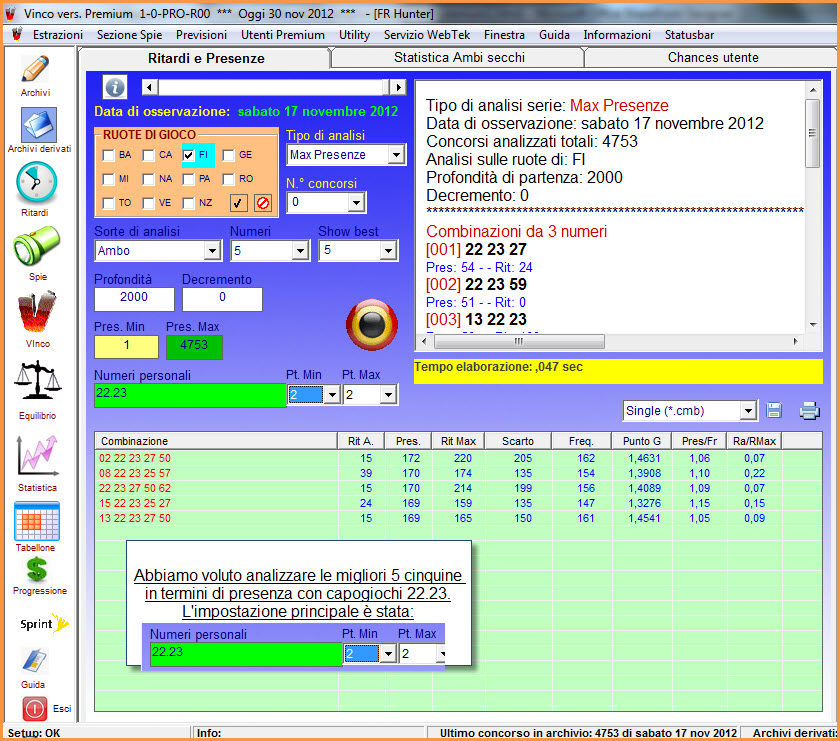This screenshot has height=741, width=840.
Task: Save results with the floppy disk icon
Action: [774, 411]
